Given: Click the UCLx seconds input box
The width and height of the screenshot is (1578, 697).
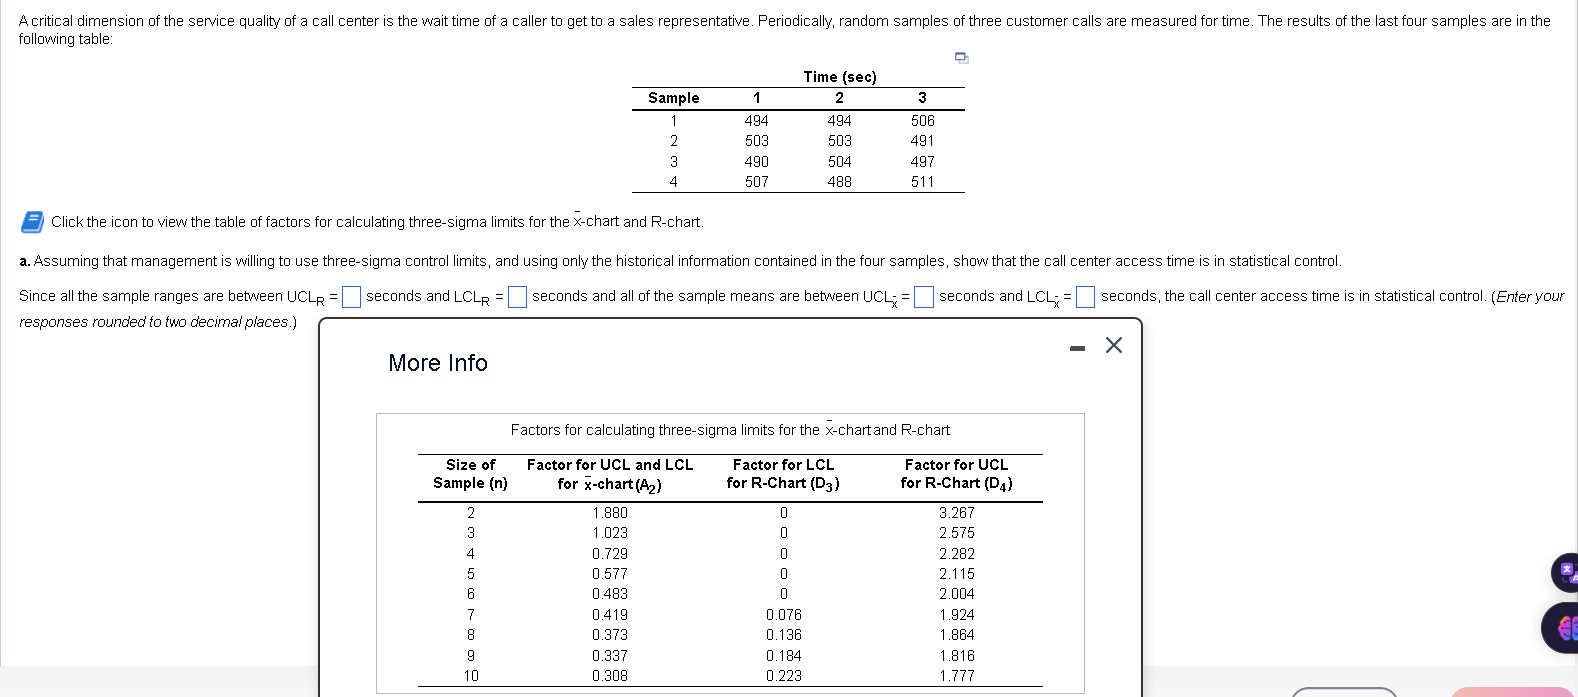Looking at the screenshot, I should coord(924,296).
